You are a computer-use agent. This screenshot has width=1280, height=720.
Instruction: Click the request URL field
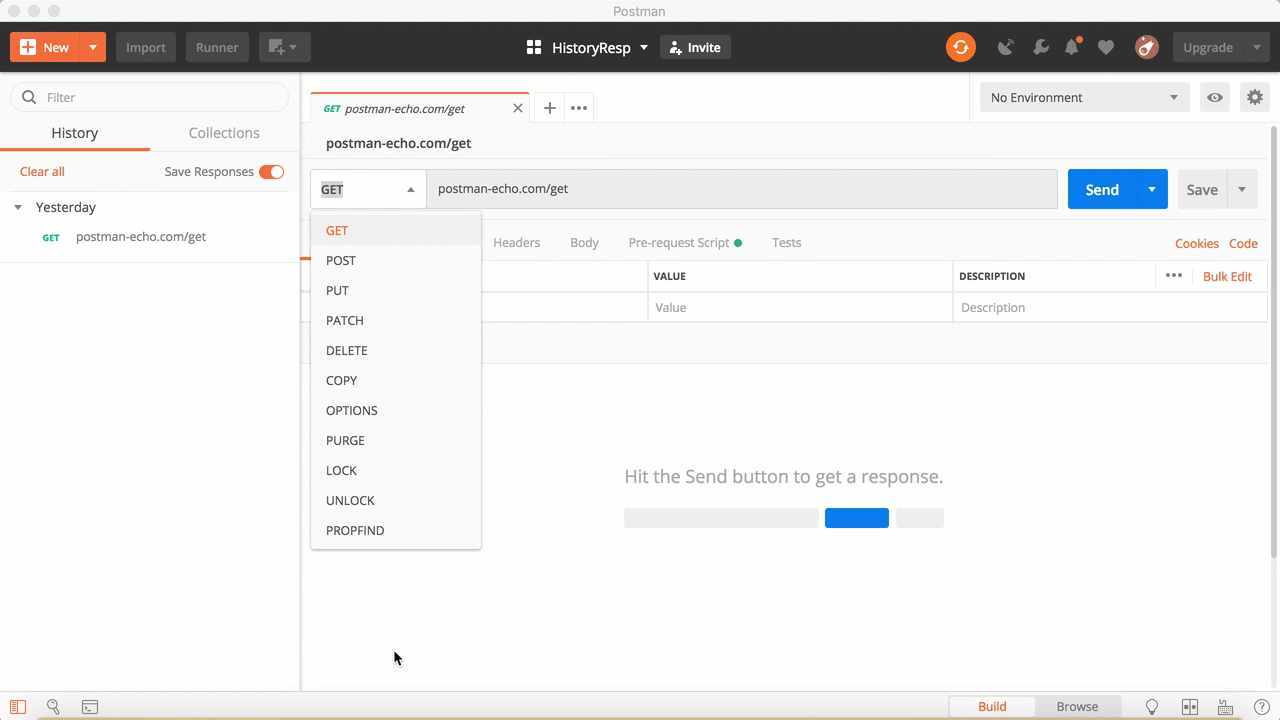[742, 189]
